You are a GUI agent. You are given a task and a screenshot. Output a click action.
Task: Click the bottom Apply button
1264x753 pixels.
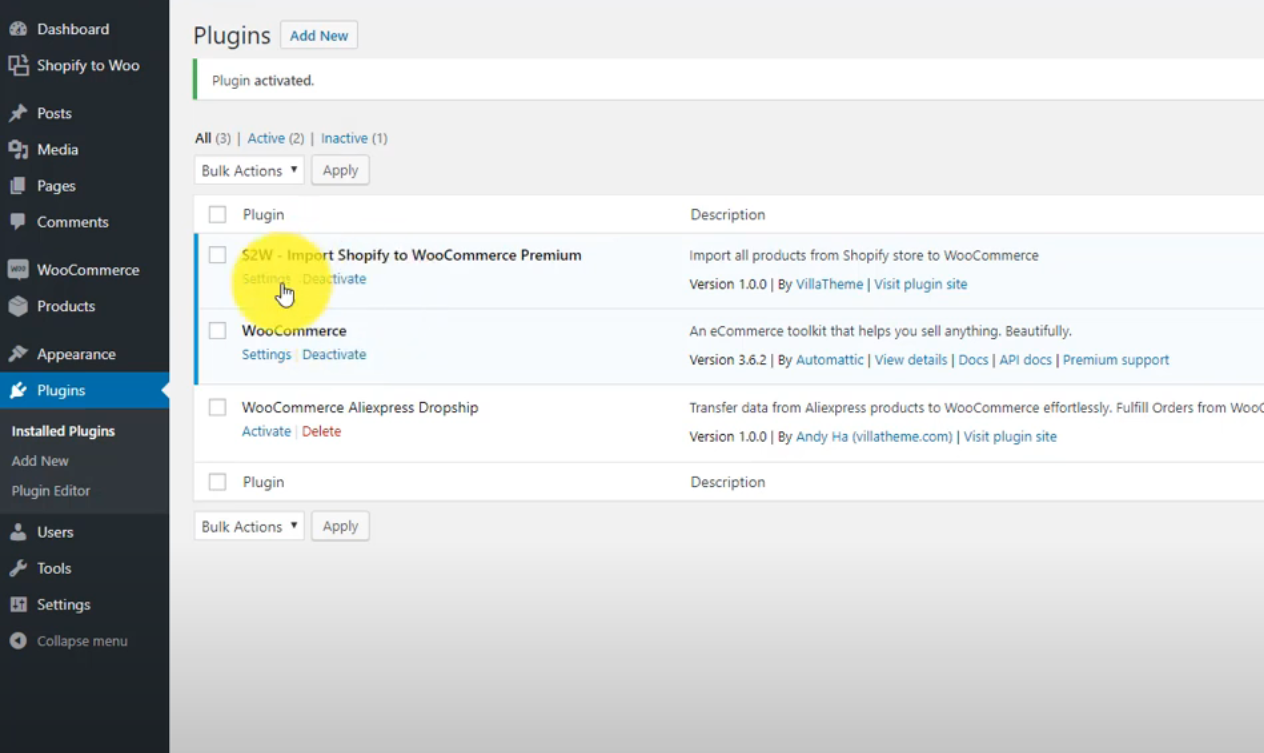(340, 526)
